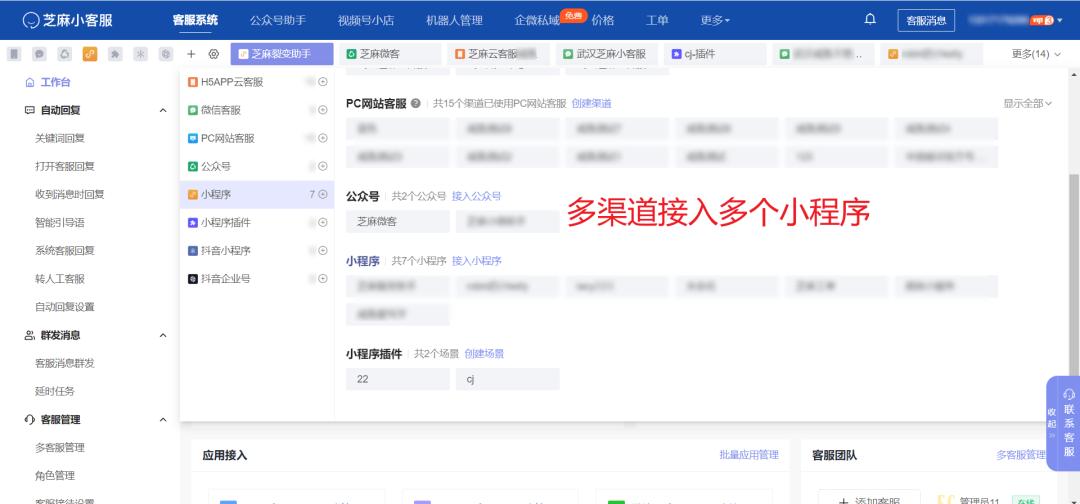
Task: Collapse the 客服管理 sidebar section
Action: [163, 419]
